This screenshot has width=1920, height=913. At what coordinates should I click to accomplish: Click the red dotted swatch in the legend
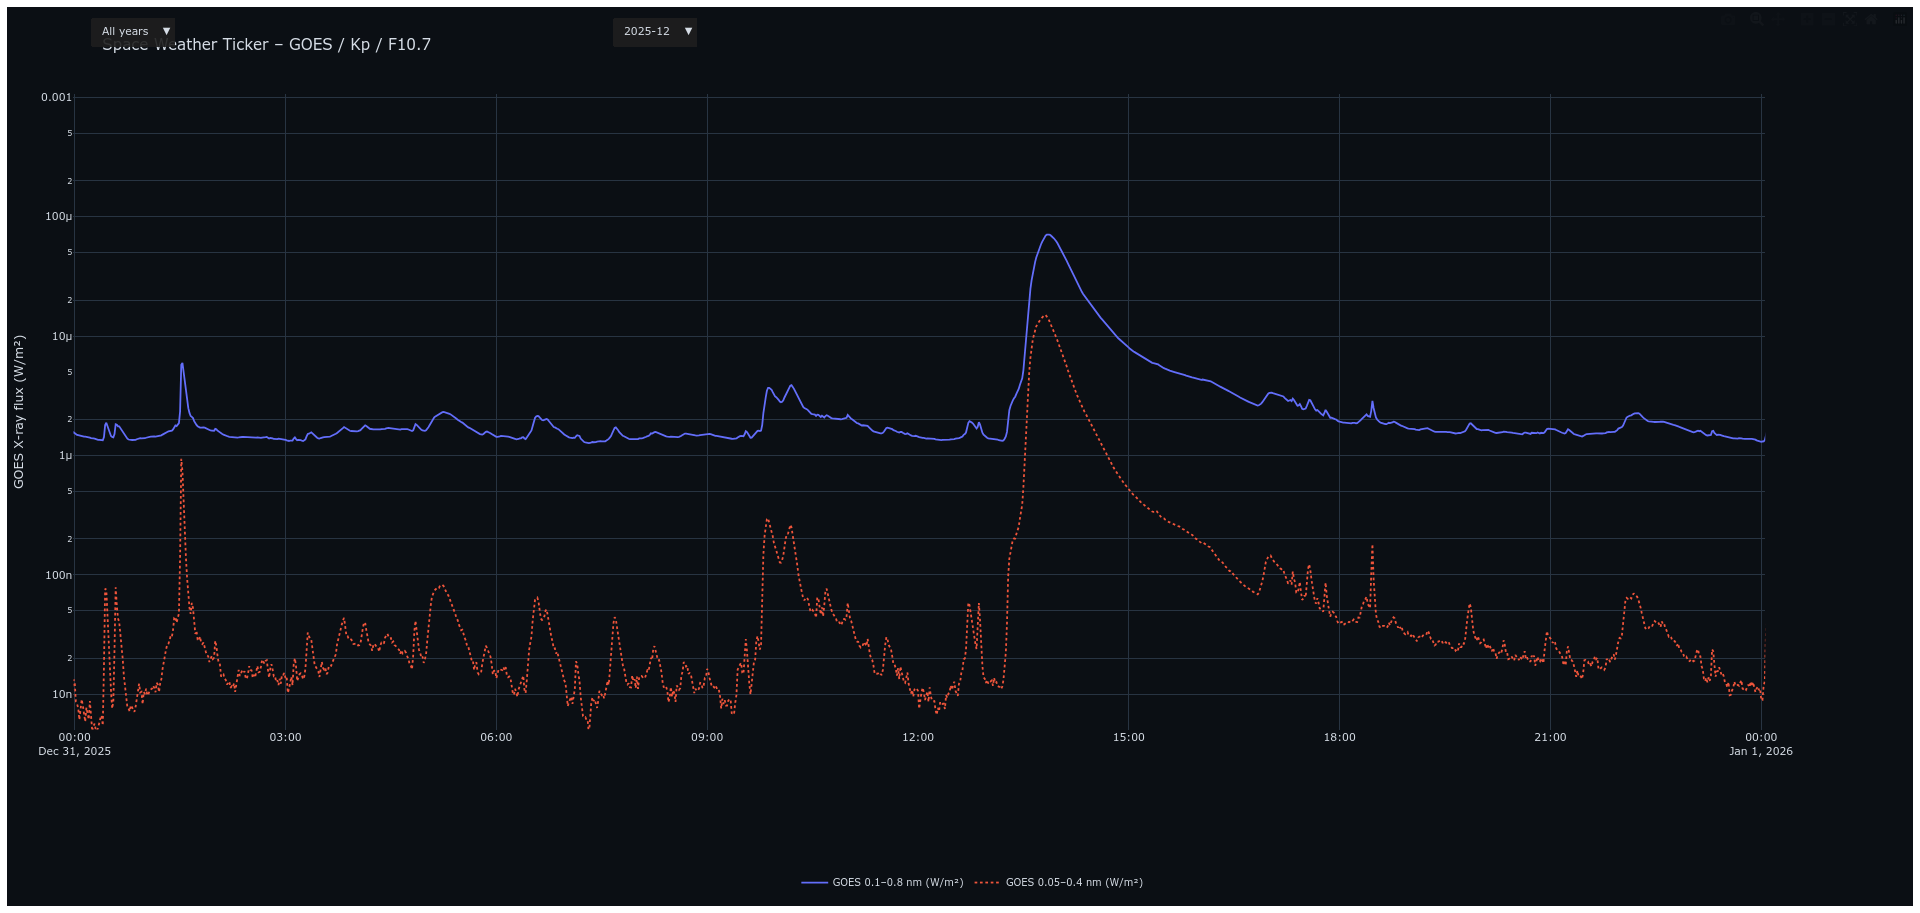[x=987, y=883]
